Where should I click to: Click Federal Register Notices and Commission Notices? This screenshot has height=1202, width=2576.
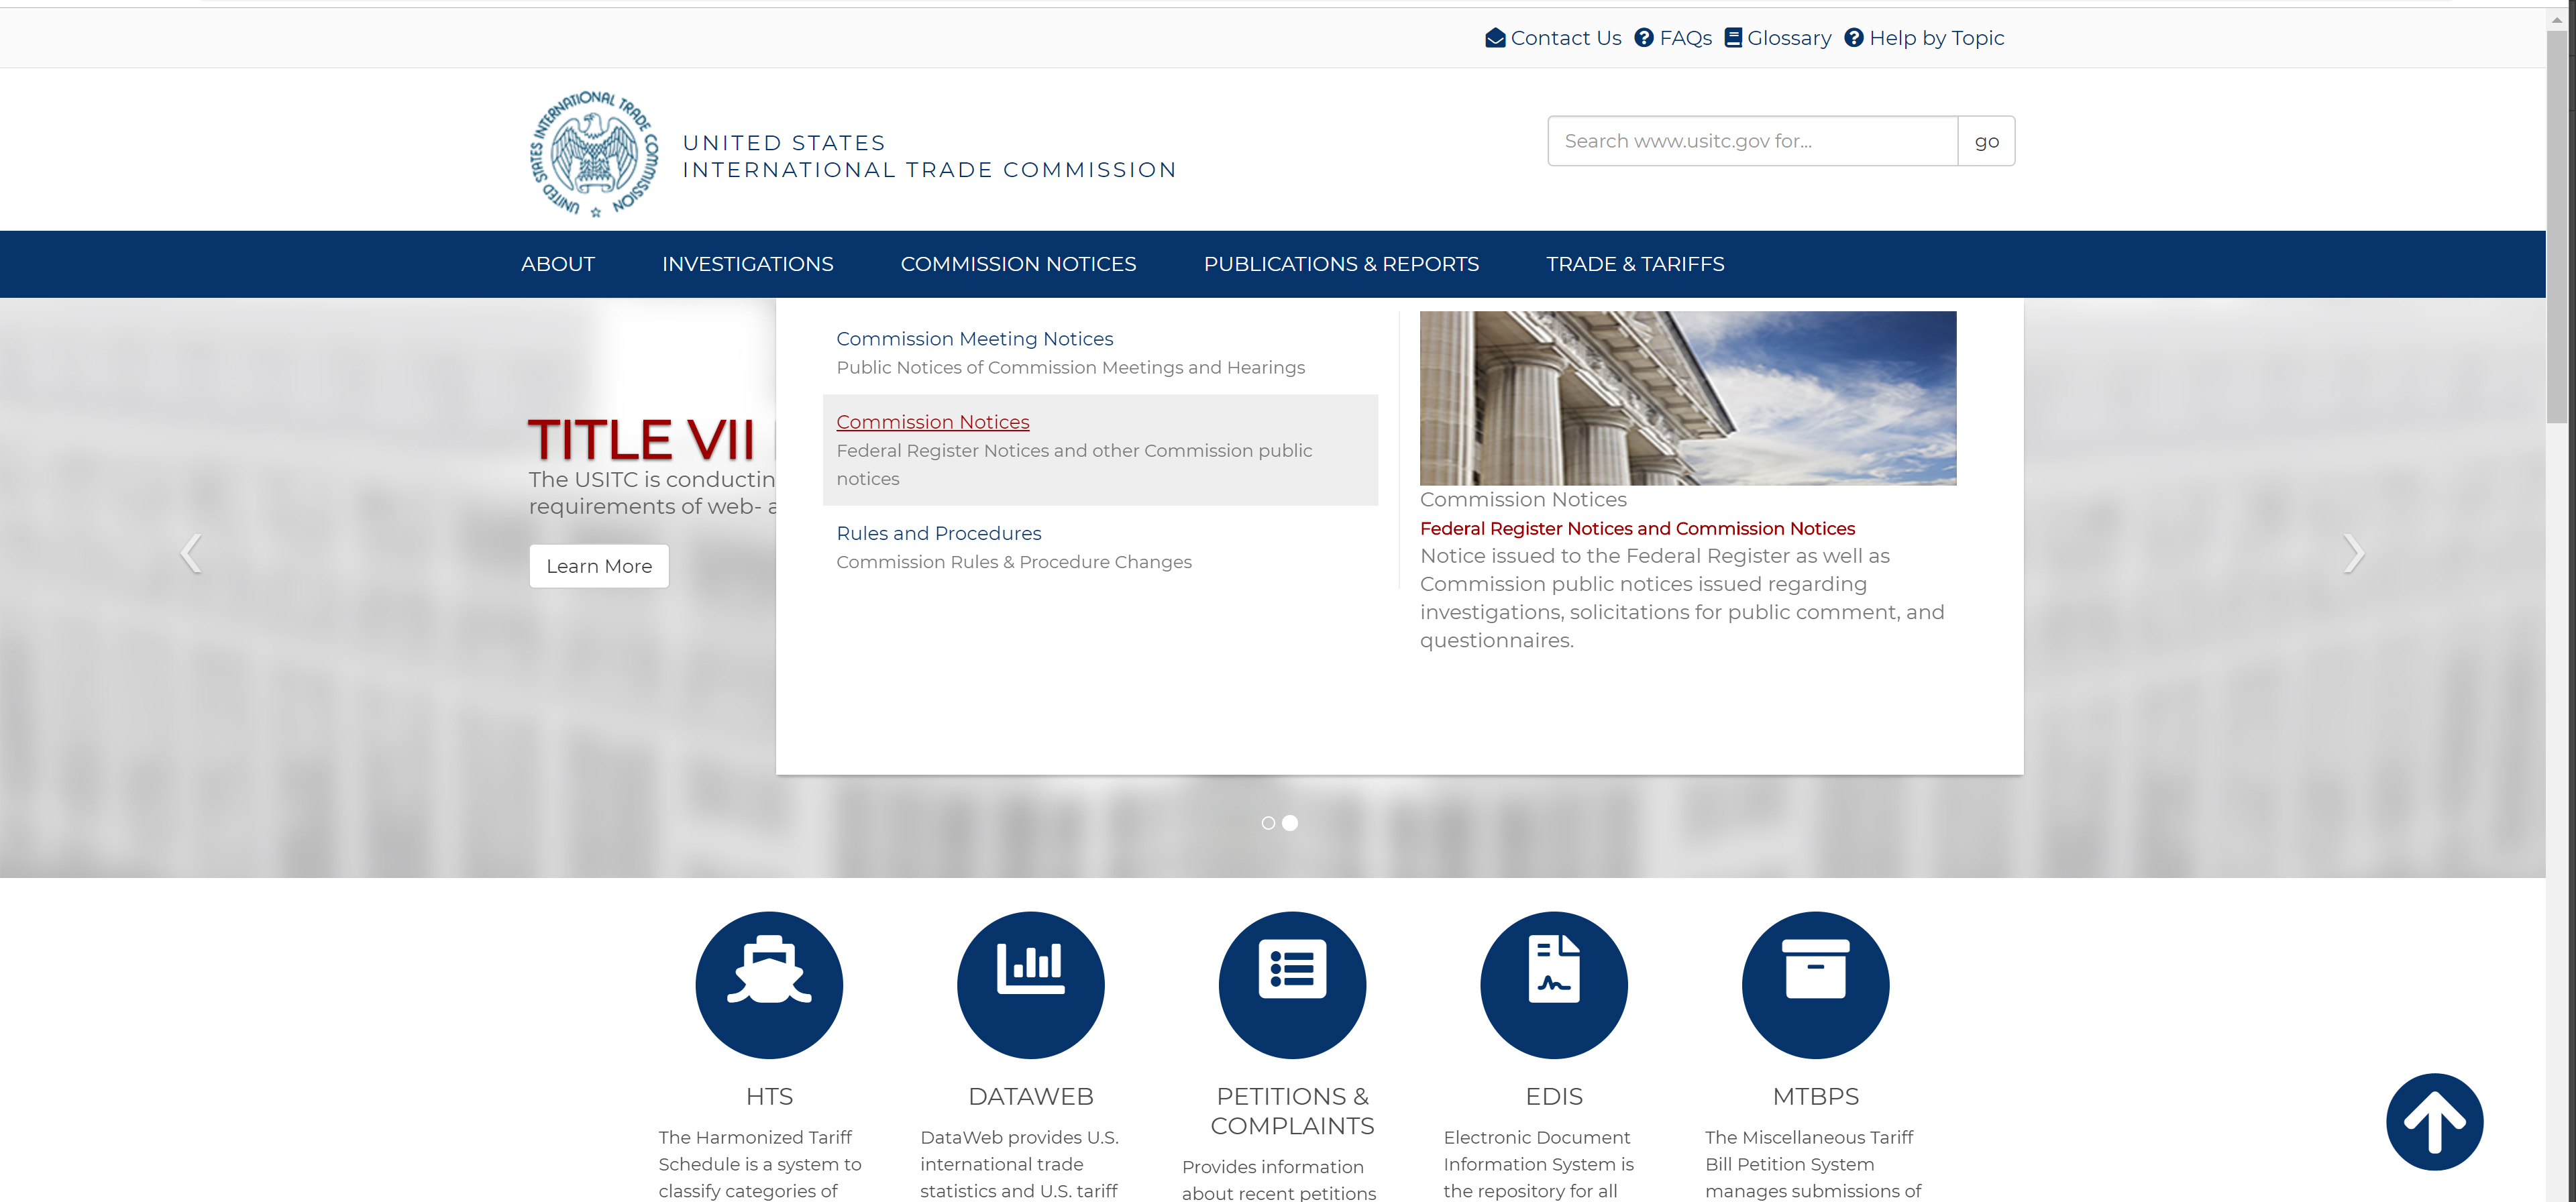[x=1637, y=528]
